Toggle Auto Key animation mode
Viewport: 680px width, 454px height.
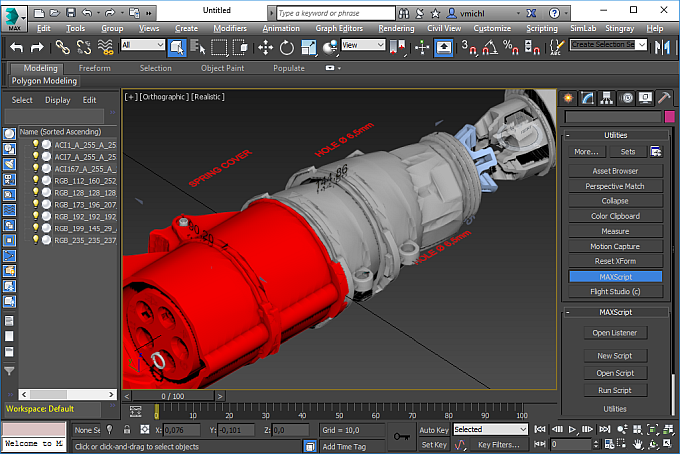[x=433, y=430]
